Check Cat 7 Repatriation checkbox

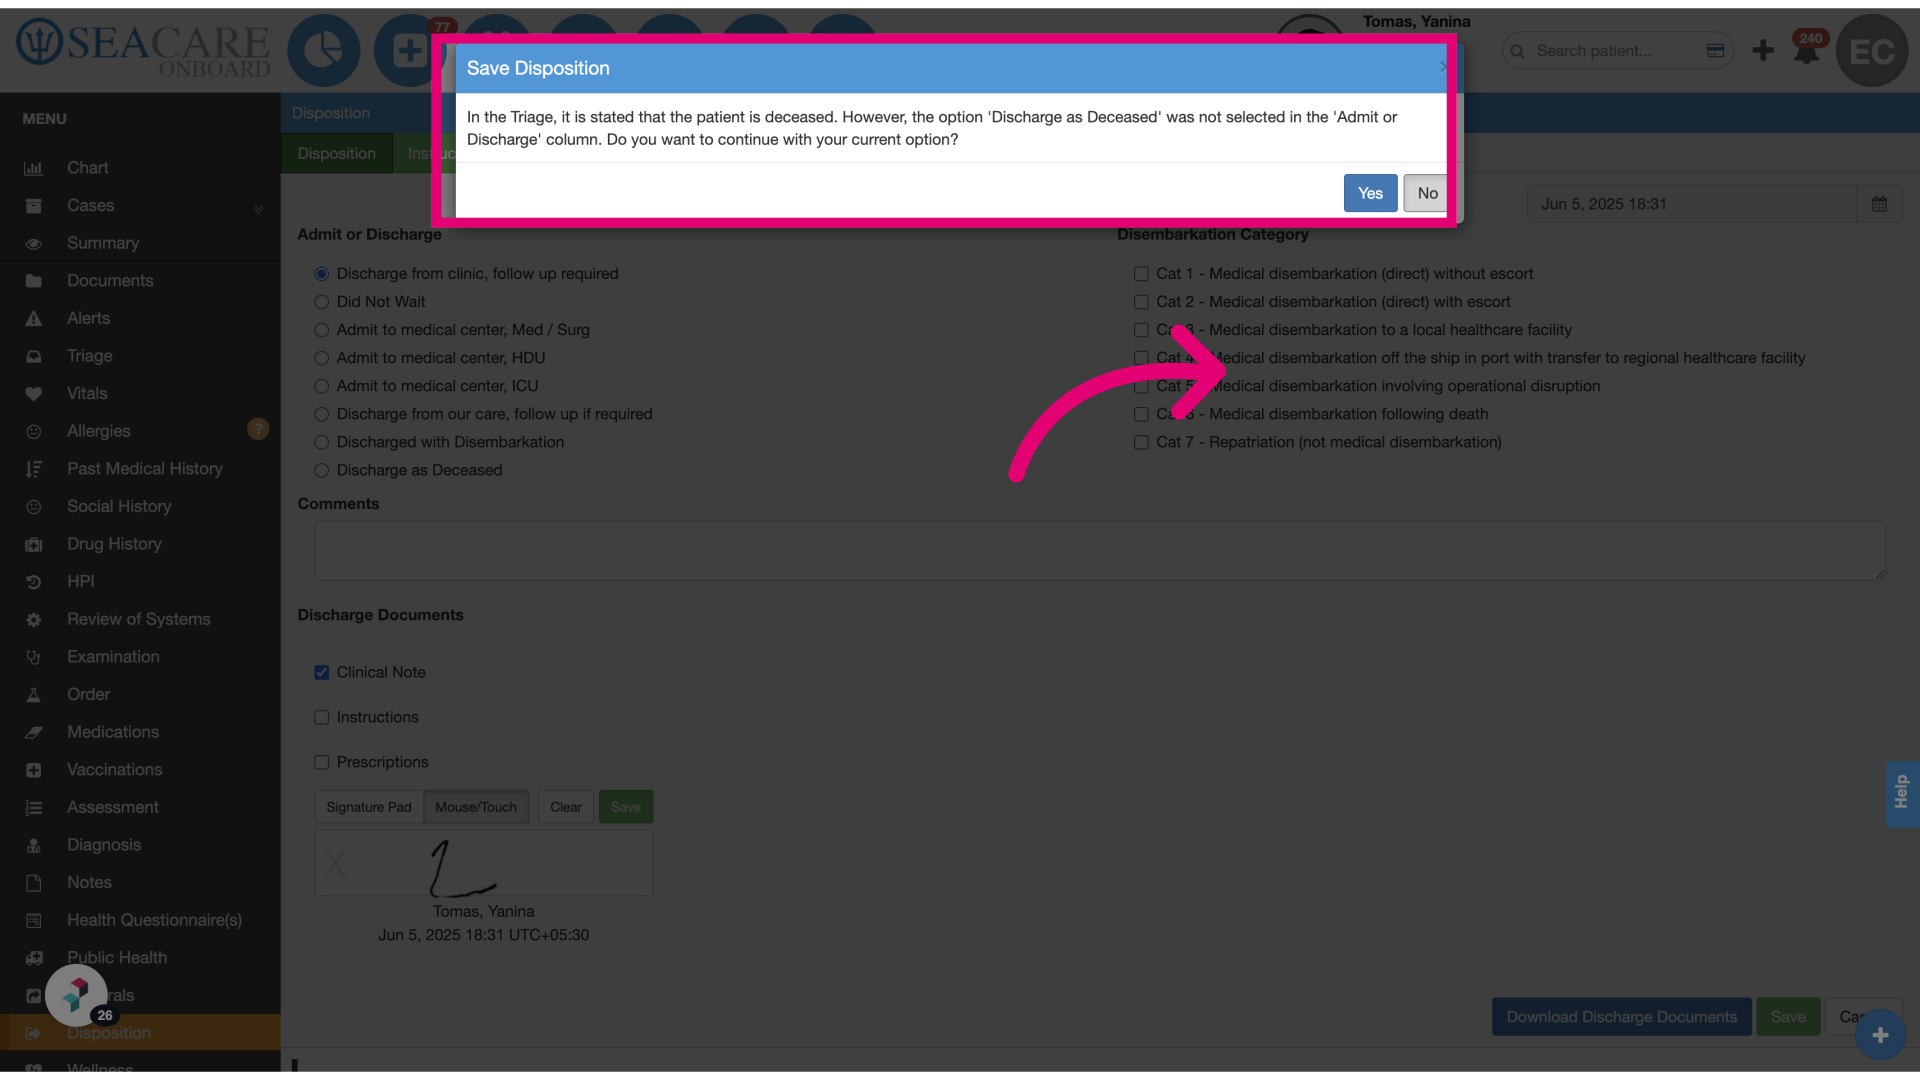1141,442
